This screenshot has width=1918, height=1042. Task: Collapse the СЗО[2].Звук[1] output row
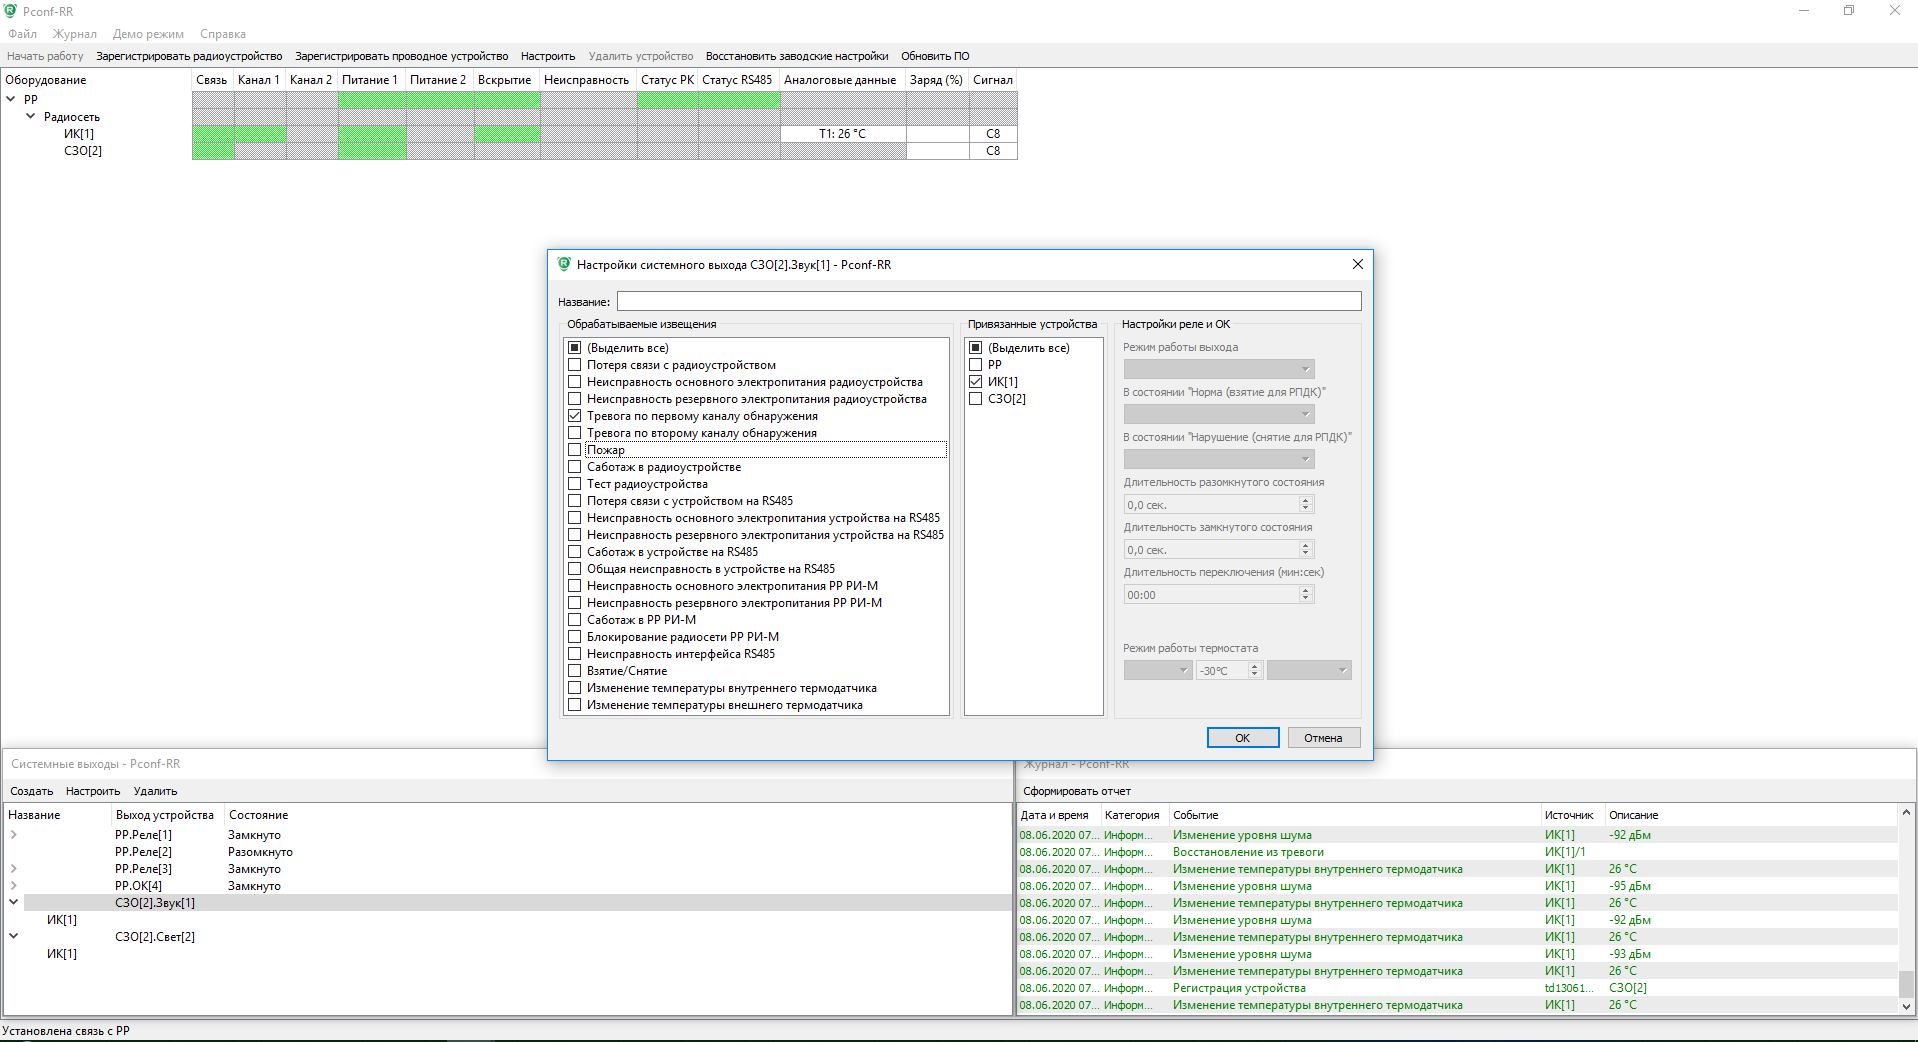pyautogui.click(x=14, y=902)
